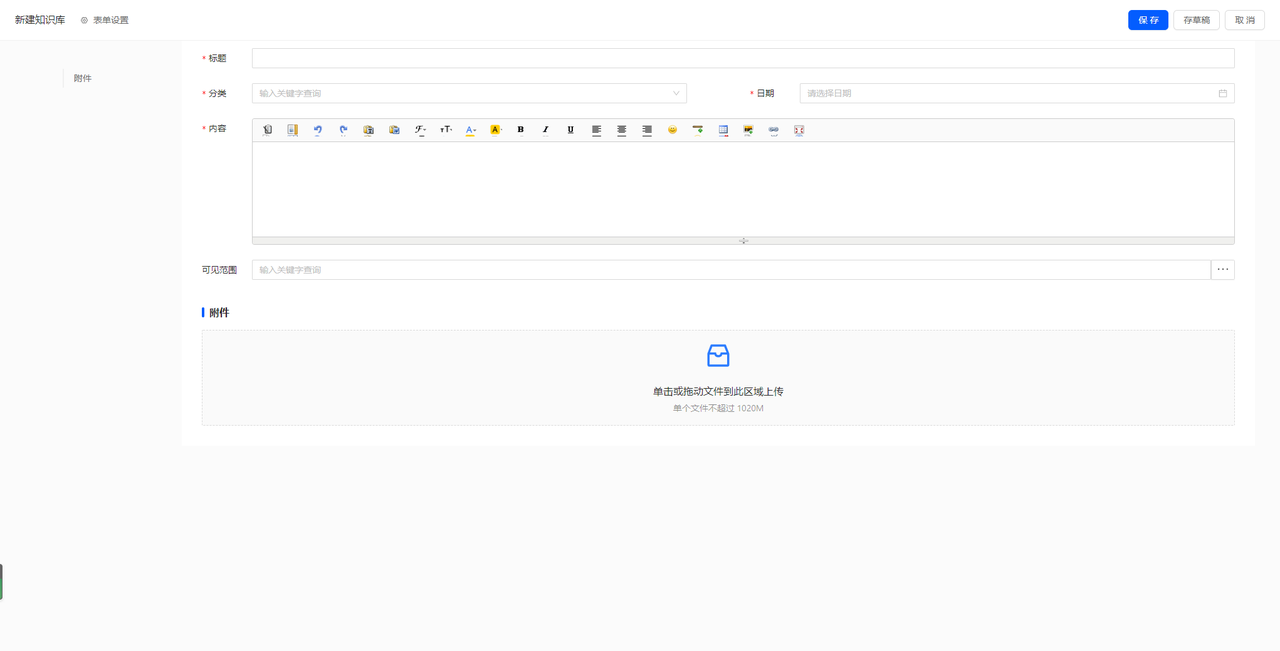Click the gear icon beside 表单设置

click(84, 20)
